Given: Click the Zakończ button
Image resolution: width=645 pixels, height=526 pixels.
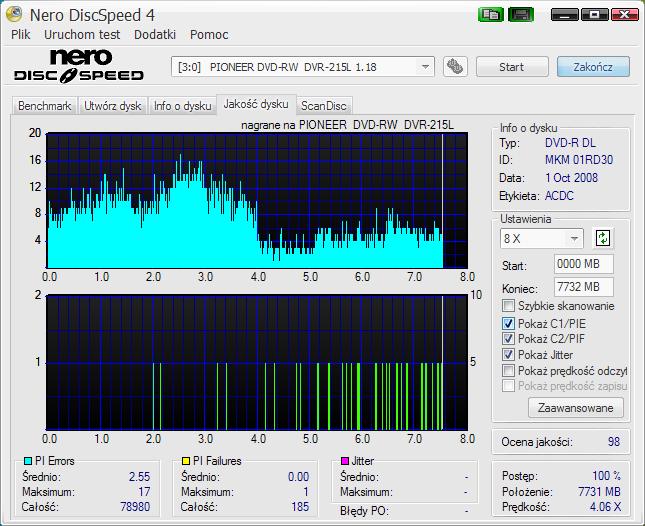Looking at the screenshot, I should click(x=593, y=67).
